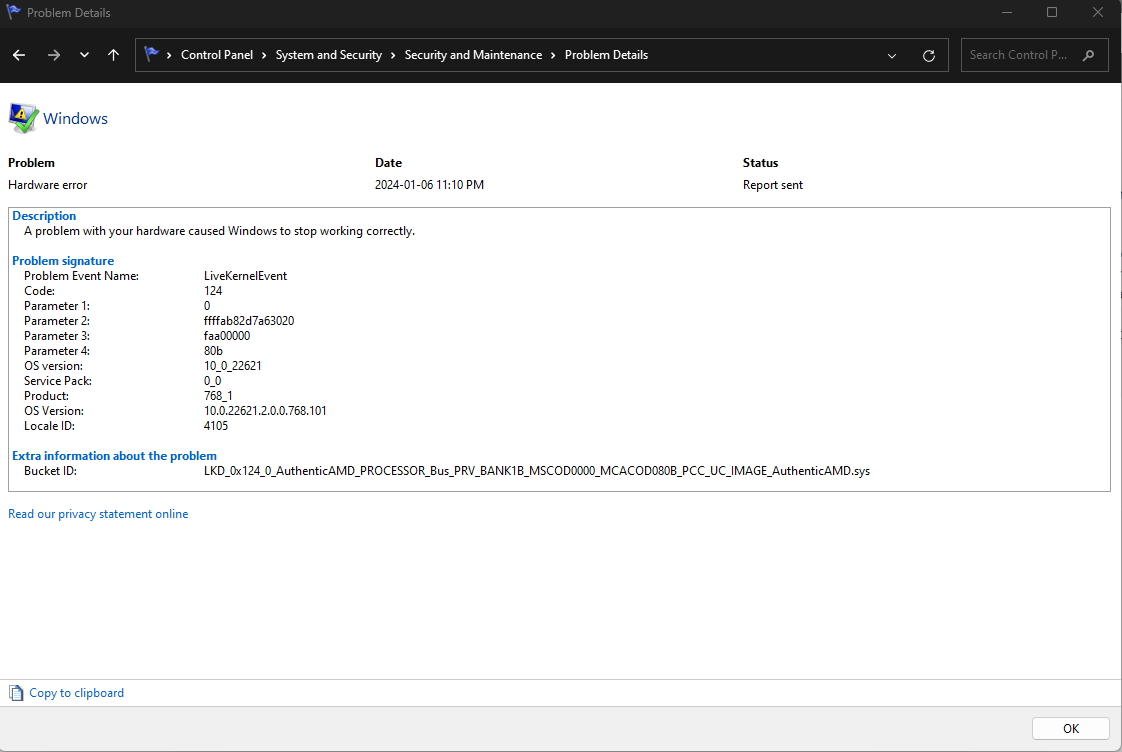1122x752 pixels.
Task: Close the Problem Details window
Action: pyautogui.click(x=1098, y=12)
